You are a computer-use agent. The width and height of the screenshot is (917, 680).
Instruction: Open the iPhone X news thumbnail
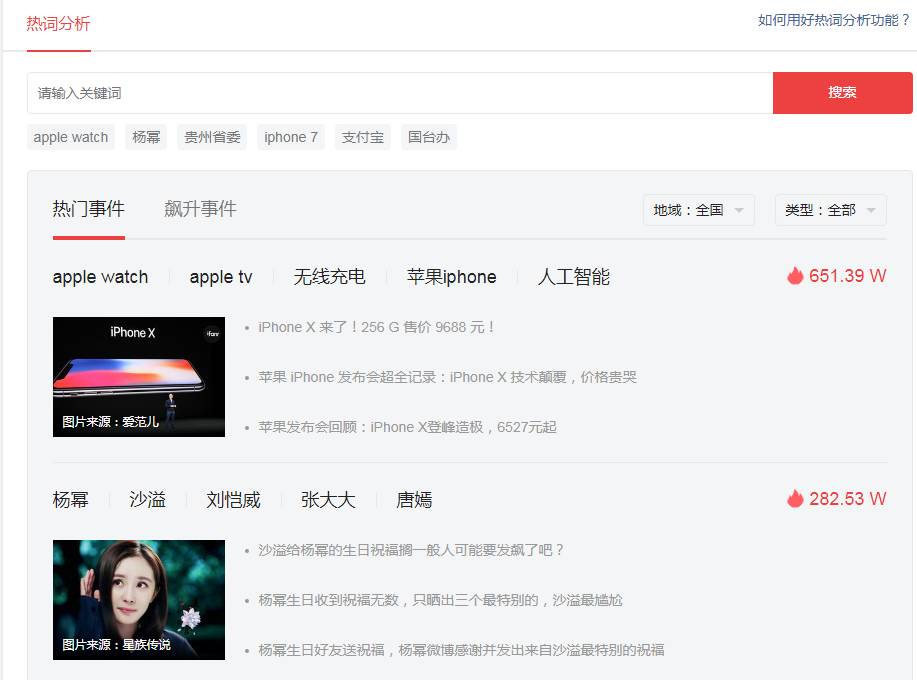coord(139,377)
